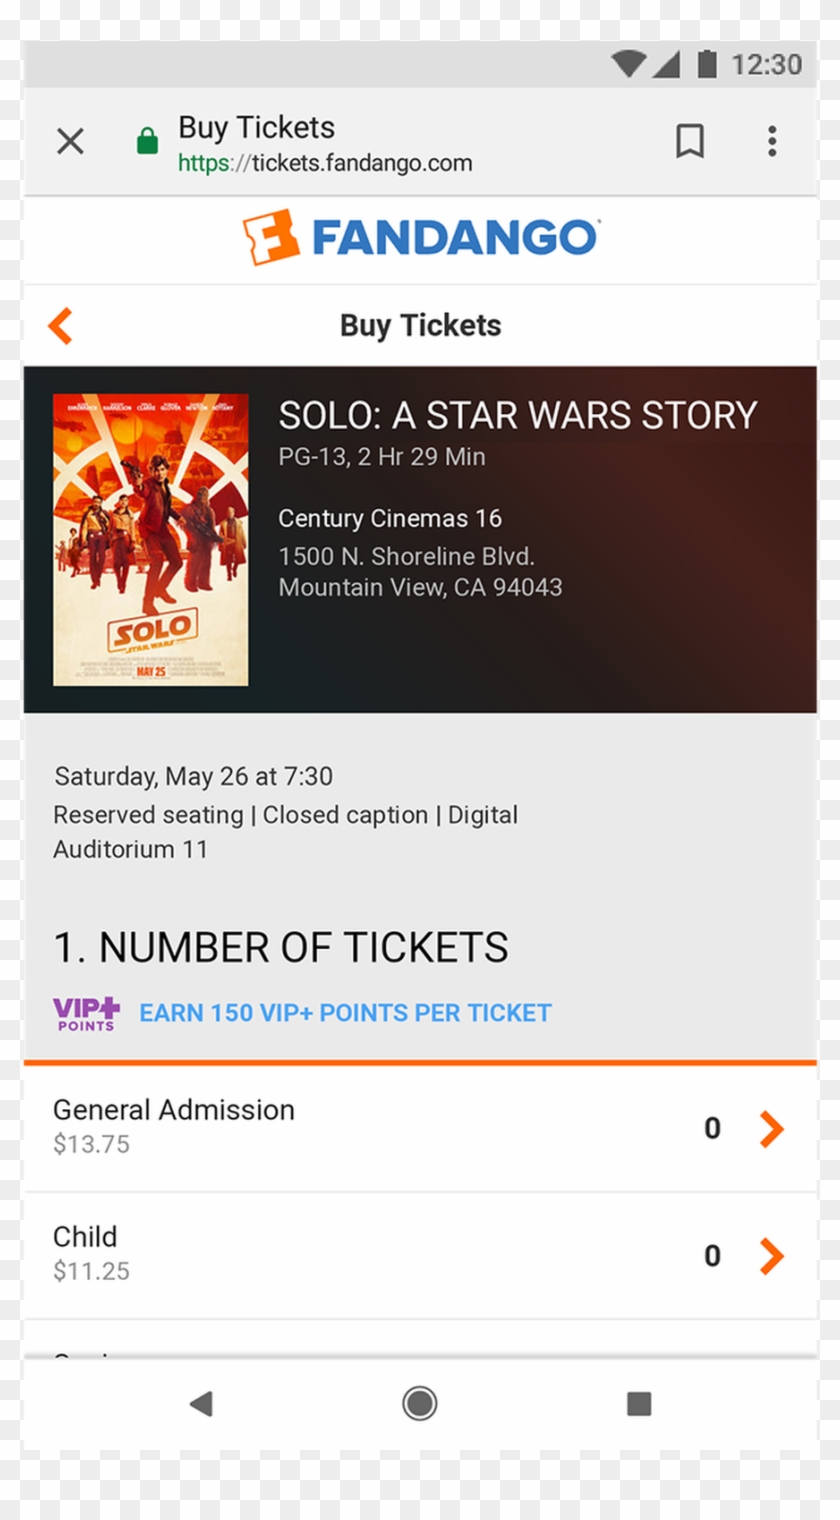Tap the green secure lock icon
The width and height of the screenshot is (840, 1520).
pos(147,141)
